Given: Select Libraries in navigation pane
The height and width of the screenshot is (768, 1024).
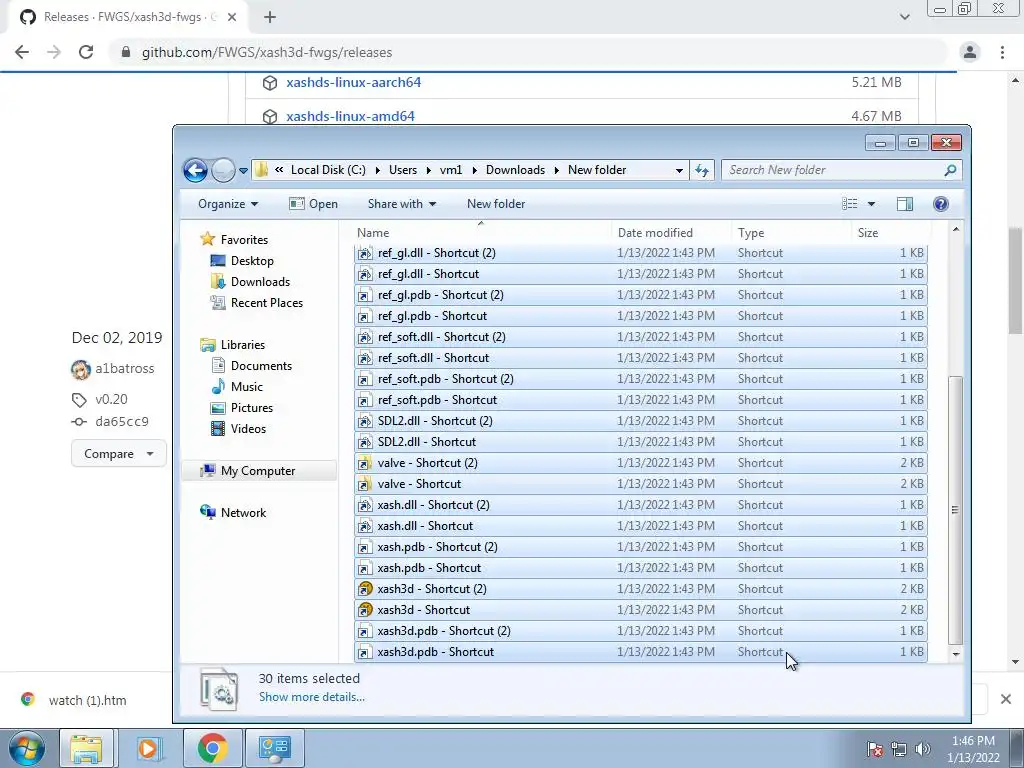Looking at the screenshot, I should click(x=242, y=345).
